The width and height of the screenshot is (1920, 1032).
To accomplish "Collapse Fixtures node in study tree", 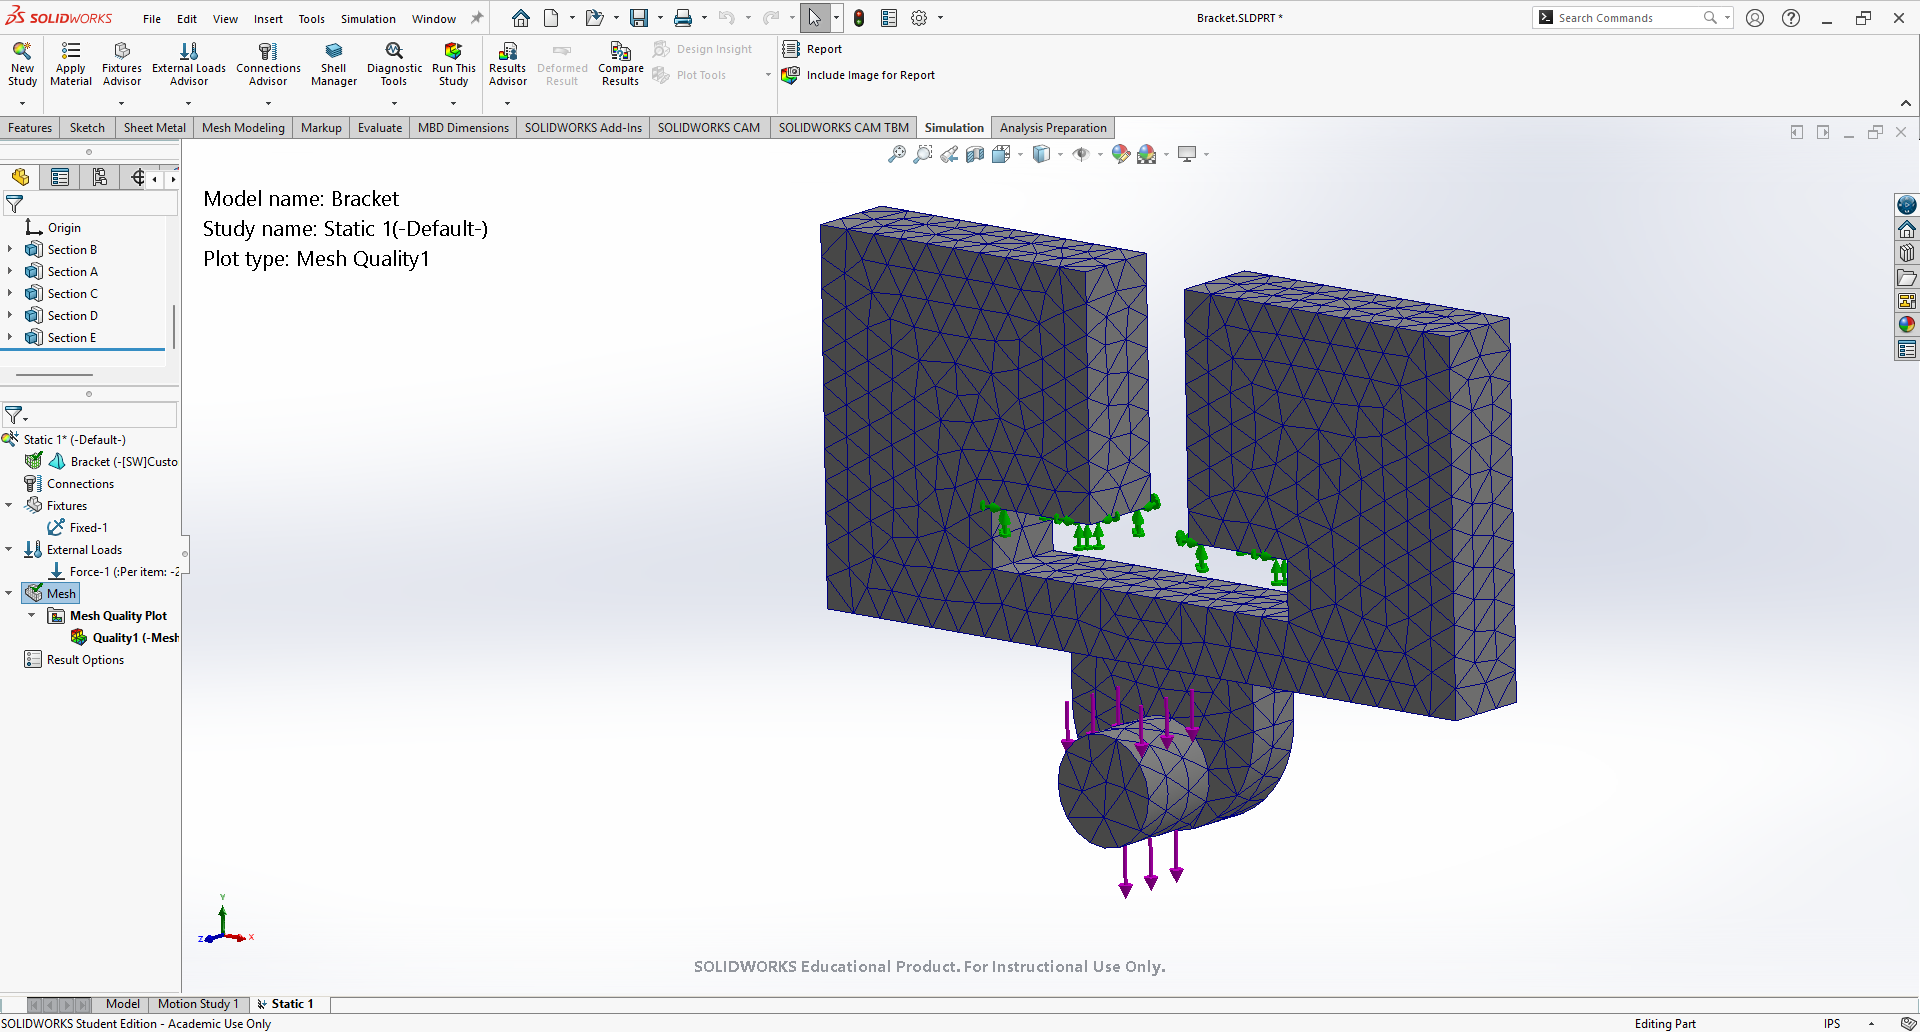I will pos(9,506).
